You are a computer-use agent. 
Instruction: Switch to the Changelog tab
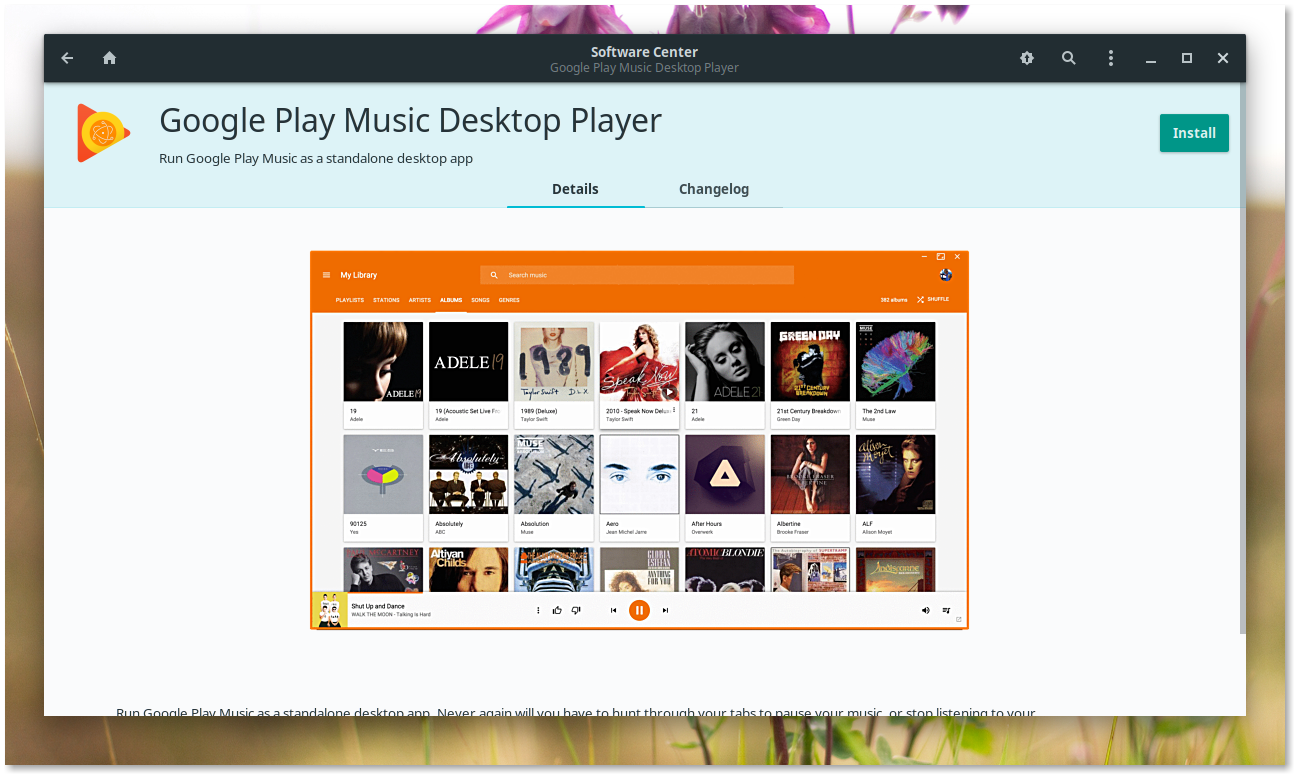point(714,189)
